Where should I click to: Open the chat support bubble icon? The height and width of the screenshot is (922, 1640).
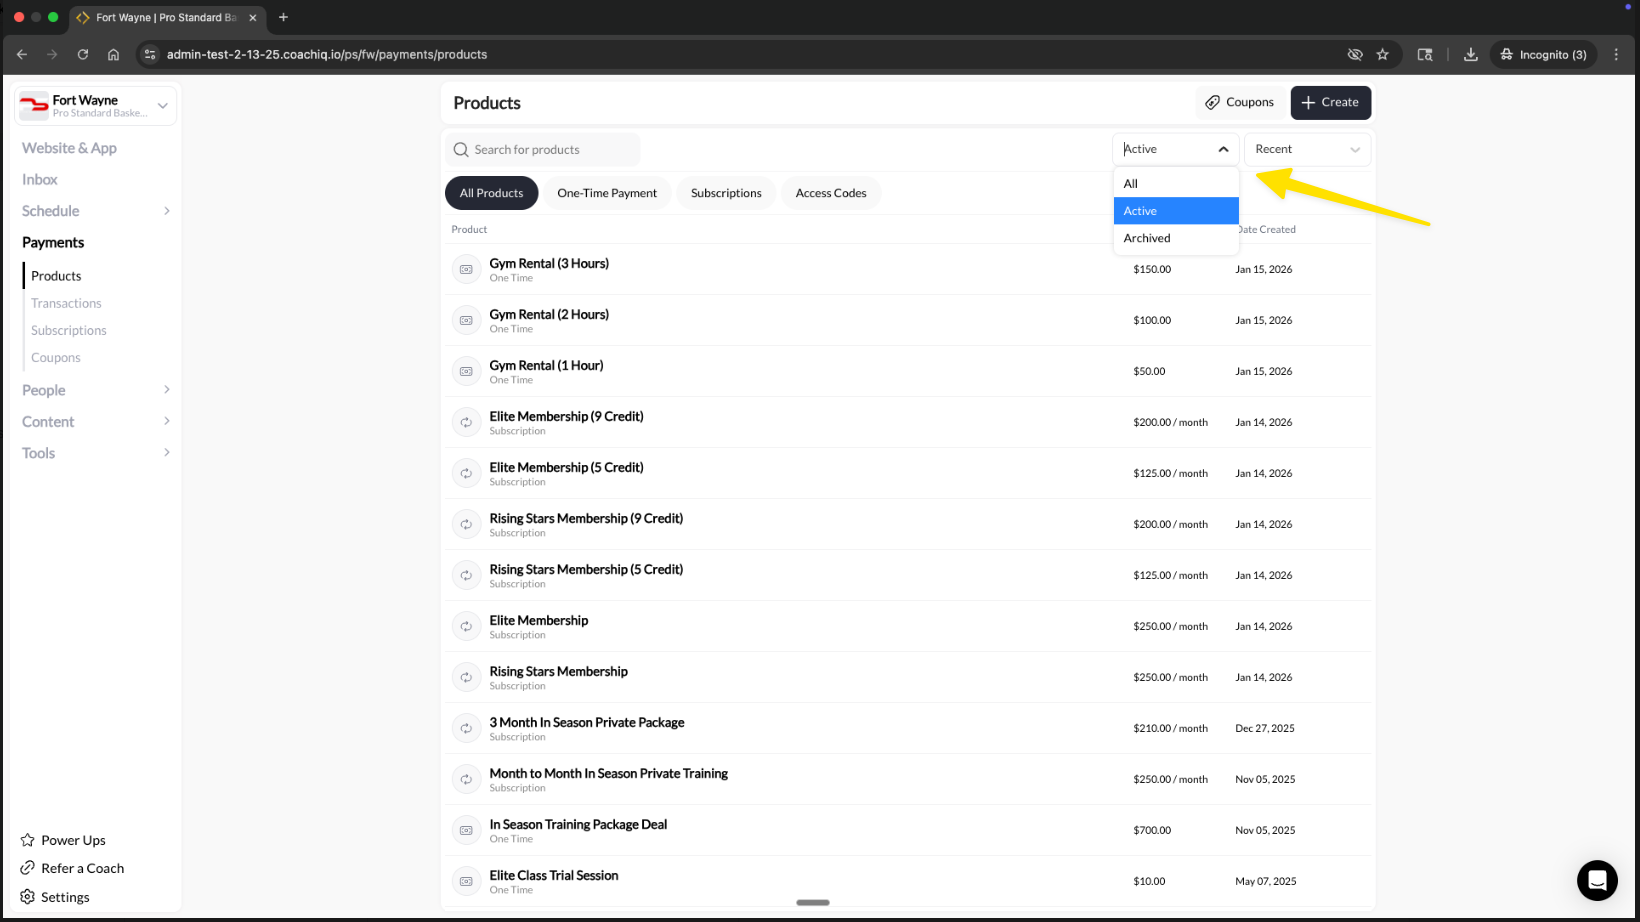click(x=1597, y=880)
